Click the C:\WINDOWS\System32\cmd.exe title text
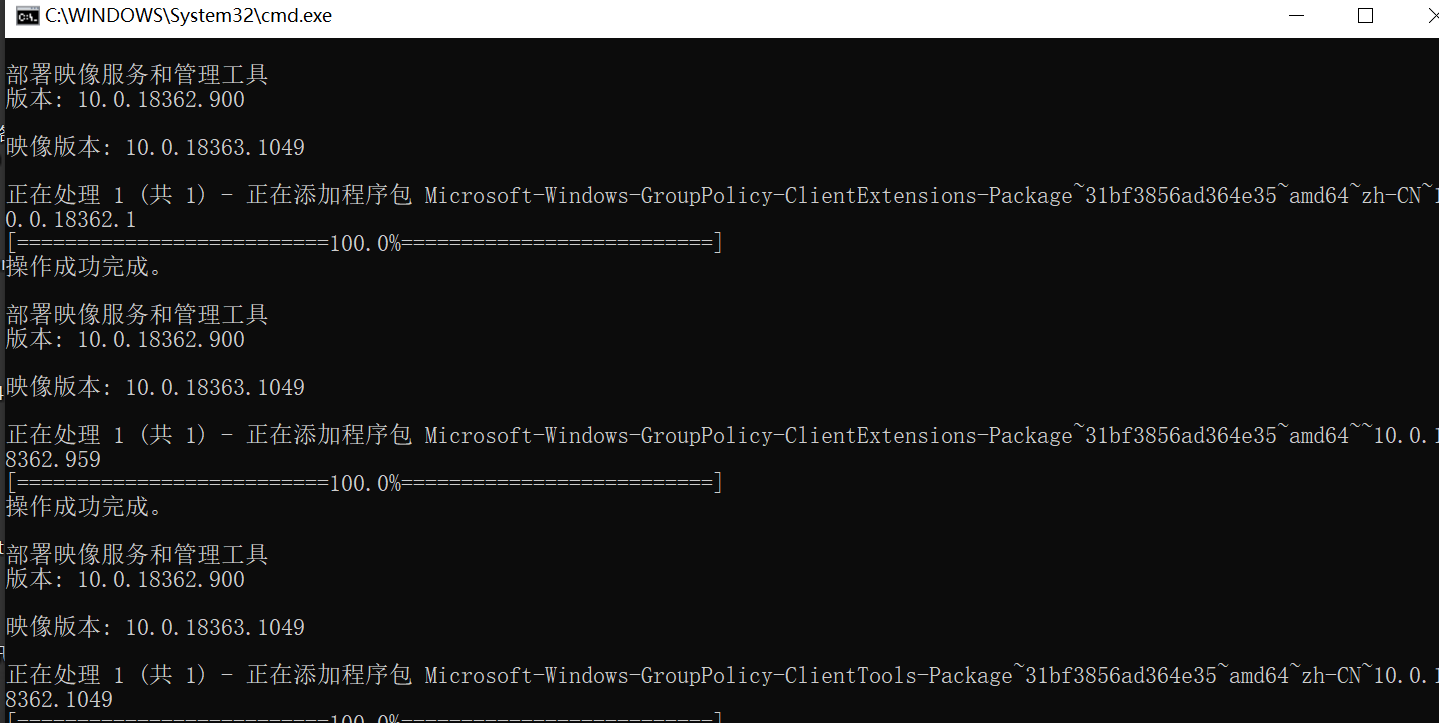Screen dimensions: 1439x723 click(x=189, y=16)
